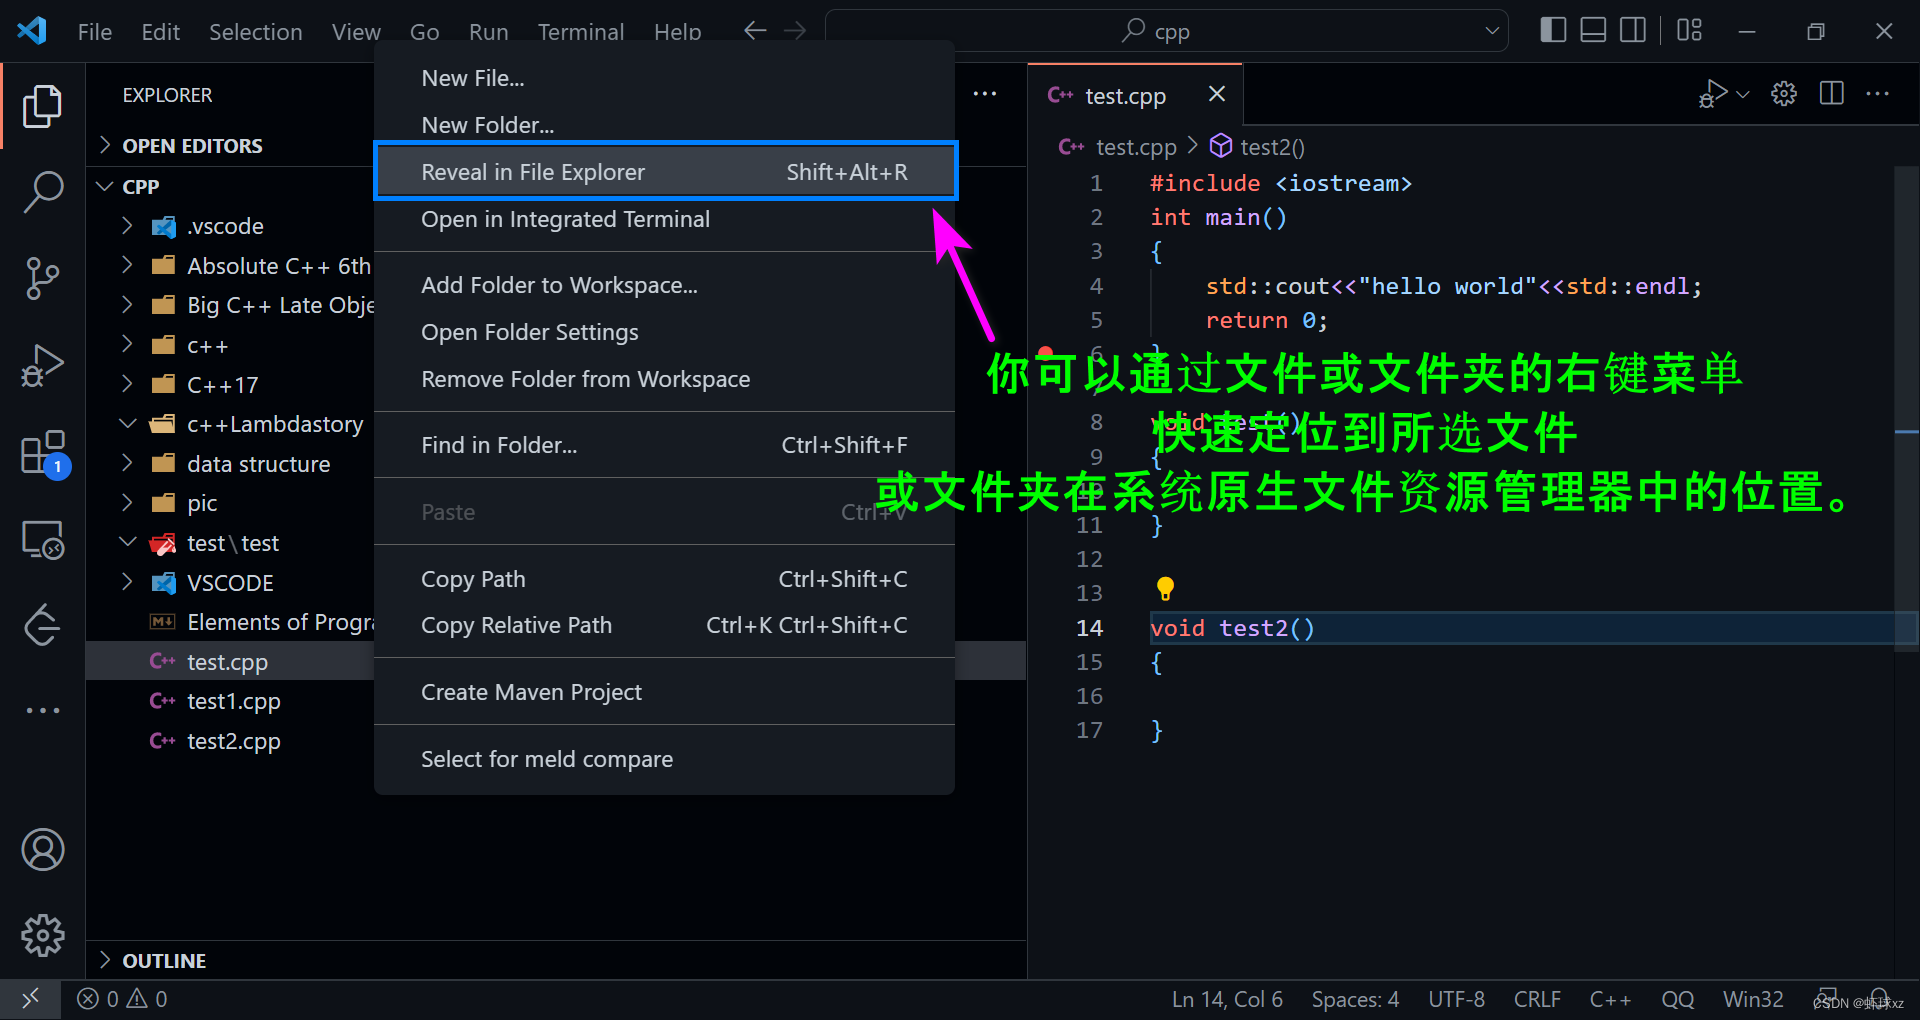1920x1020 pixels.
Task: Choose Remove Folder from Workspace
Action: pos(665,379)
